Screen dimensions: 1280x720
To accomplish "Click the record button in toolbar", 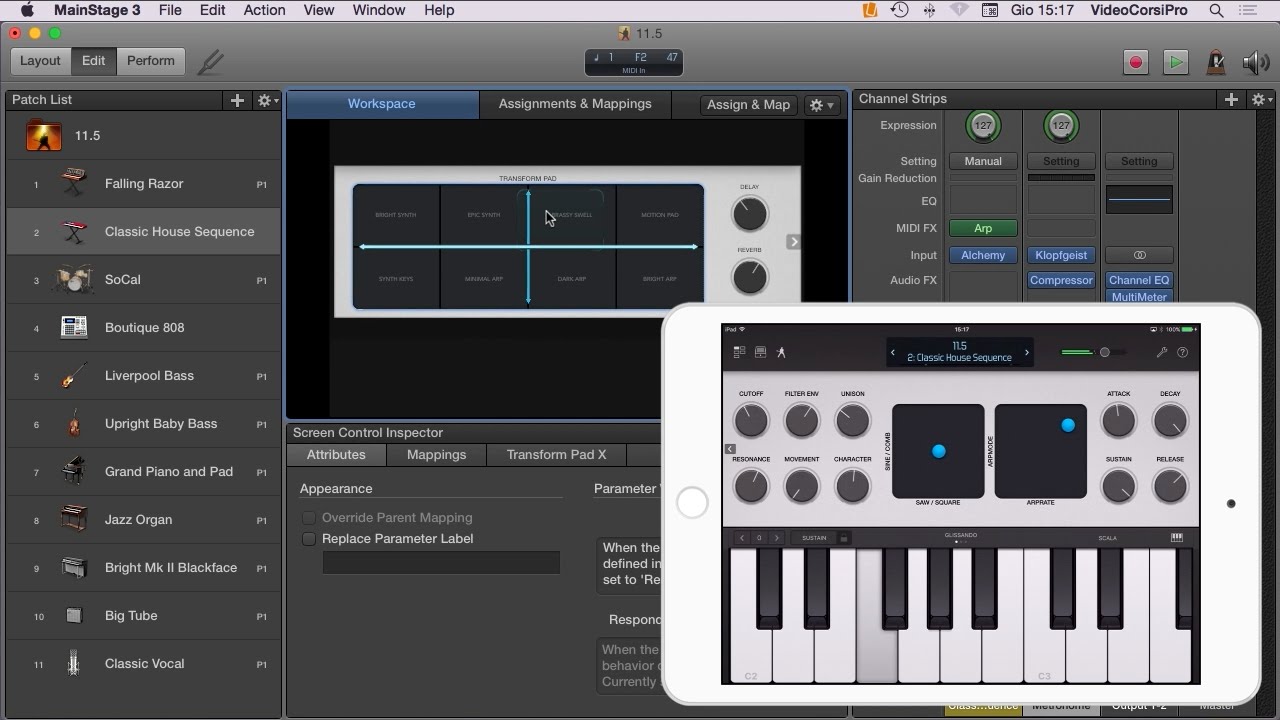I will [x=1135, y=62].
